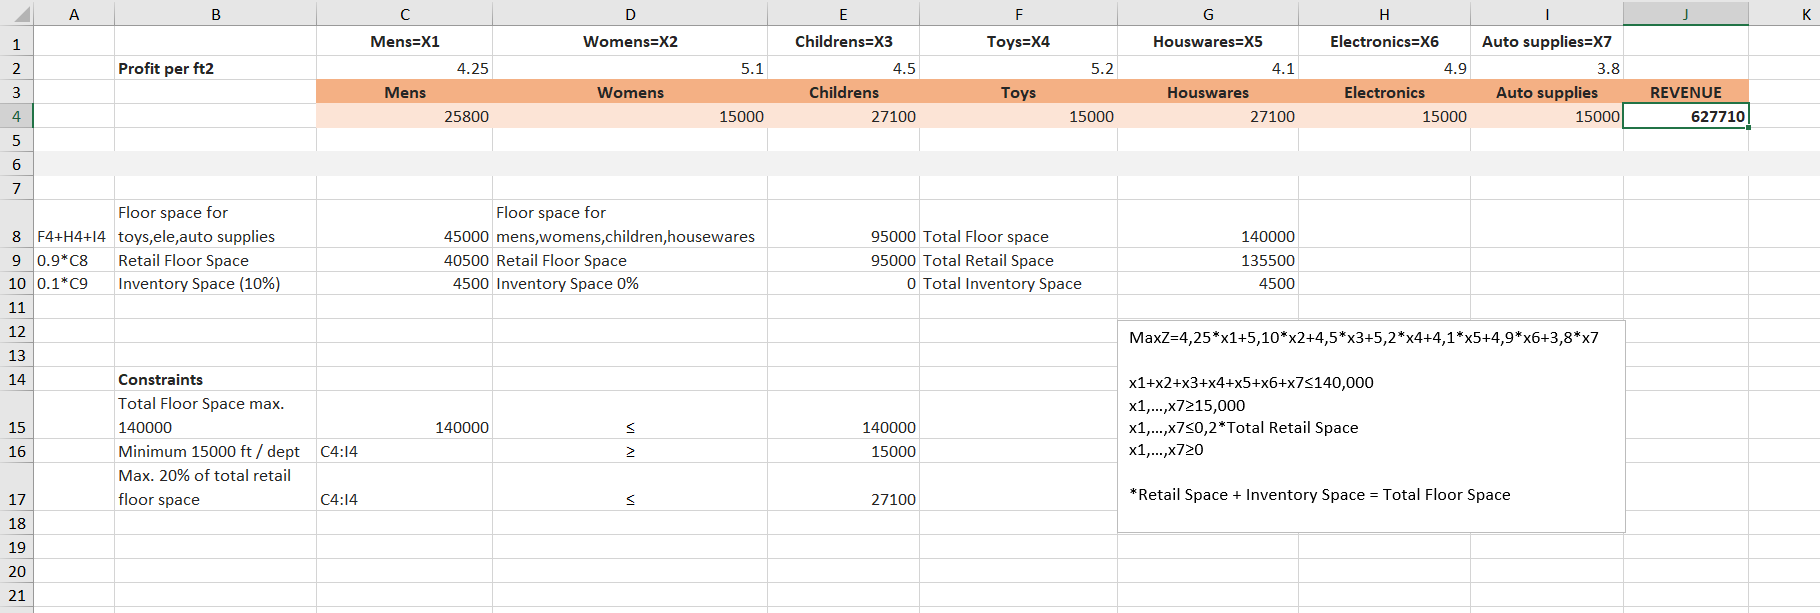Select the Inventory Space 0% label
The image size is (1820, 613).
pyautogui.click(x=630, y=283)
